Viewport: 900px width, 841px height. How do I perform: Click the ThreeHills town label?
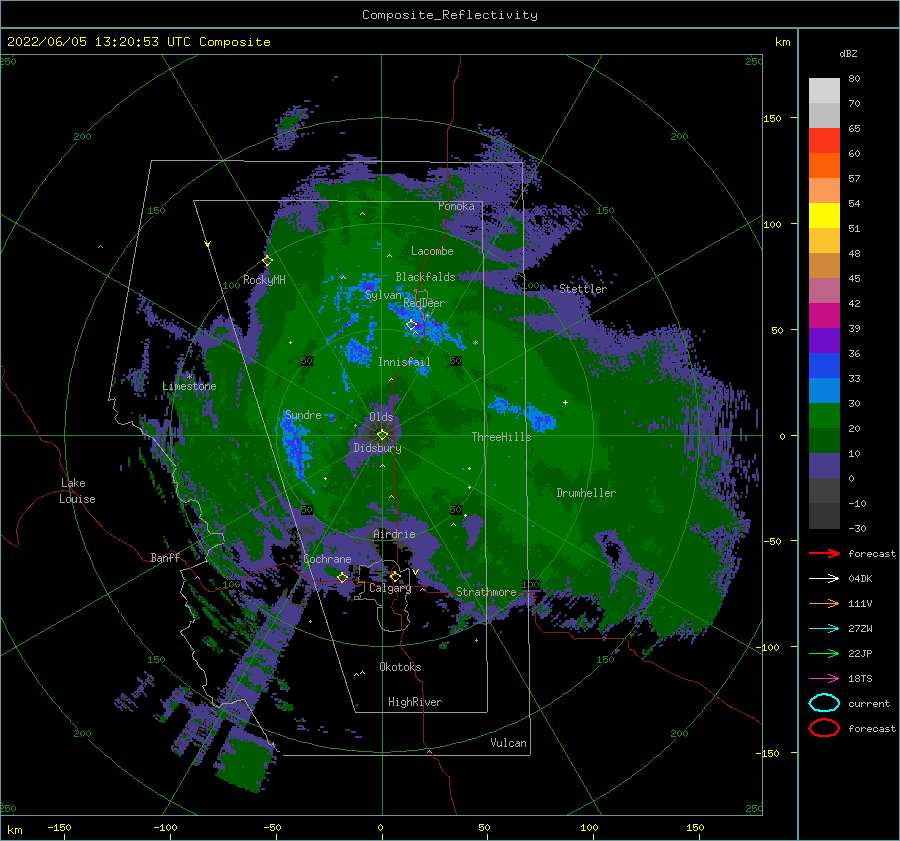coord(501,437)
